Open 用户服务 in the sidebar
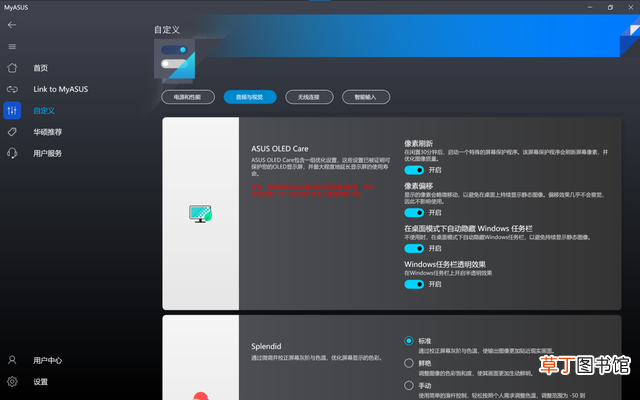640x400 pixels. (47, 153)
